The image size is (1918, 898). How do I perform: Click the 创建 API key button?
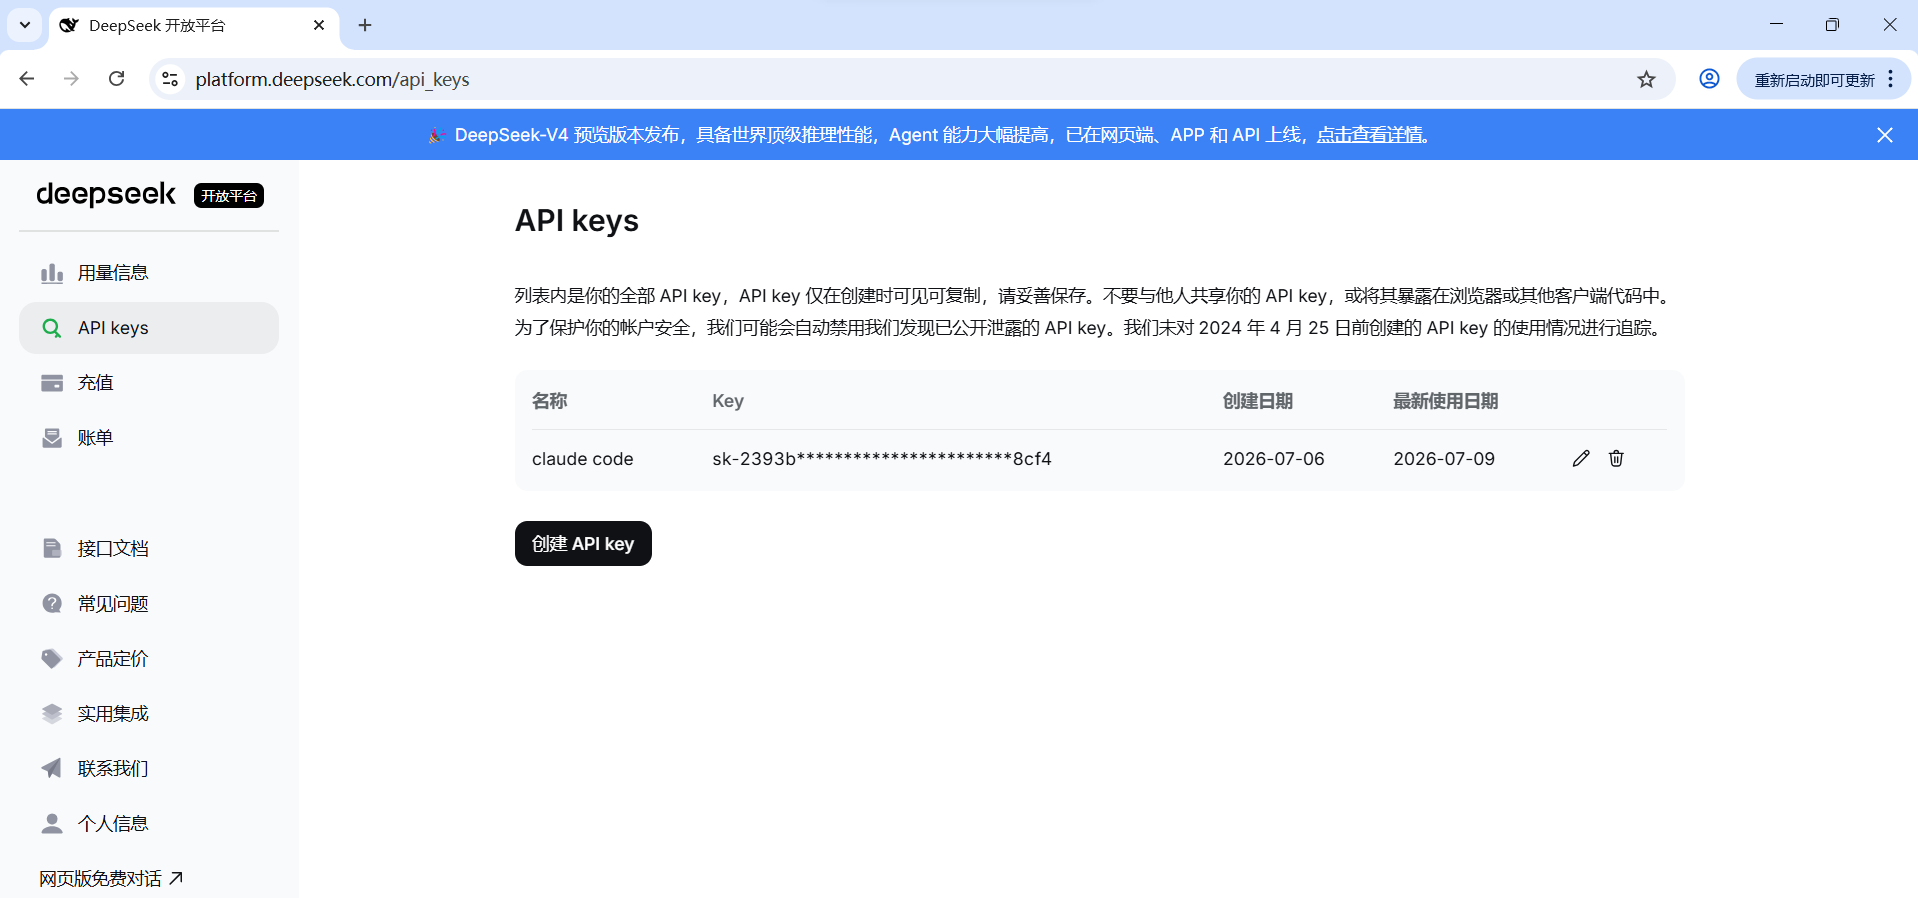[583, 543]
